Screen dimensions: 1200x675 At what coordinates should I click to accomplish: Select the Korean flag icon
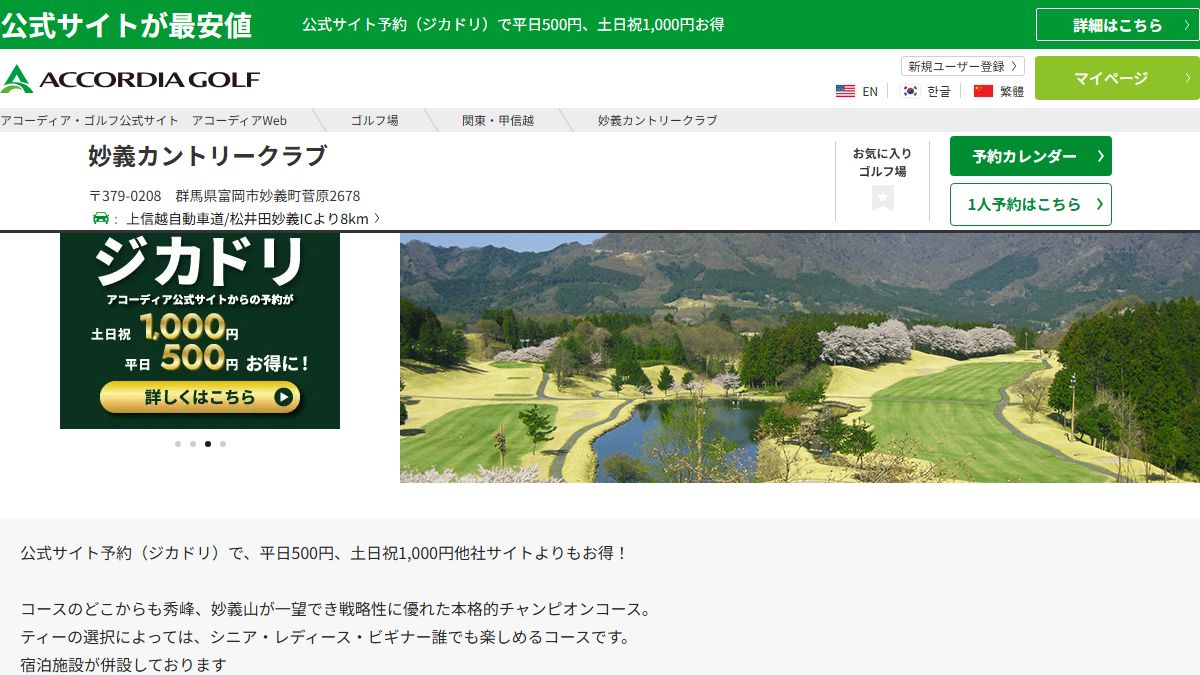pos(910,91)
